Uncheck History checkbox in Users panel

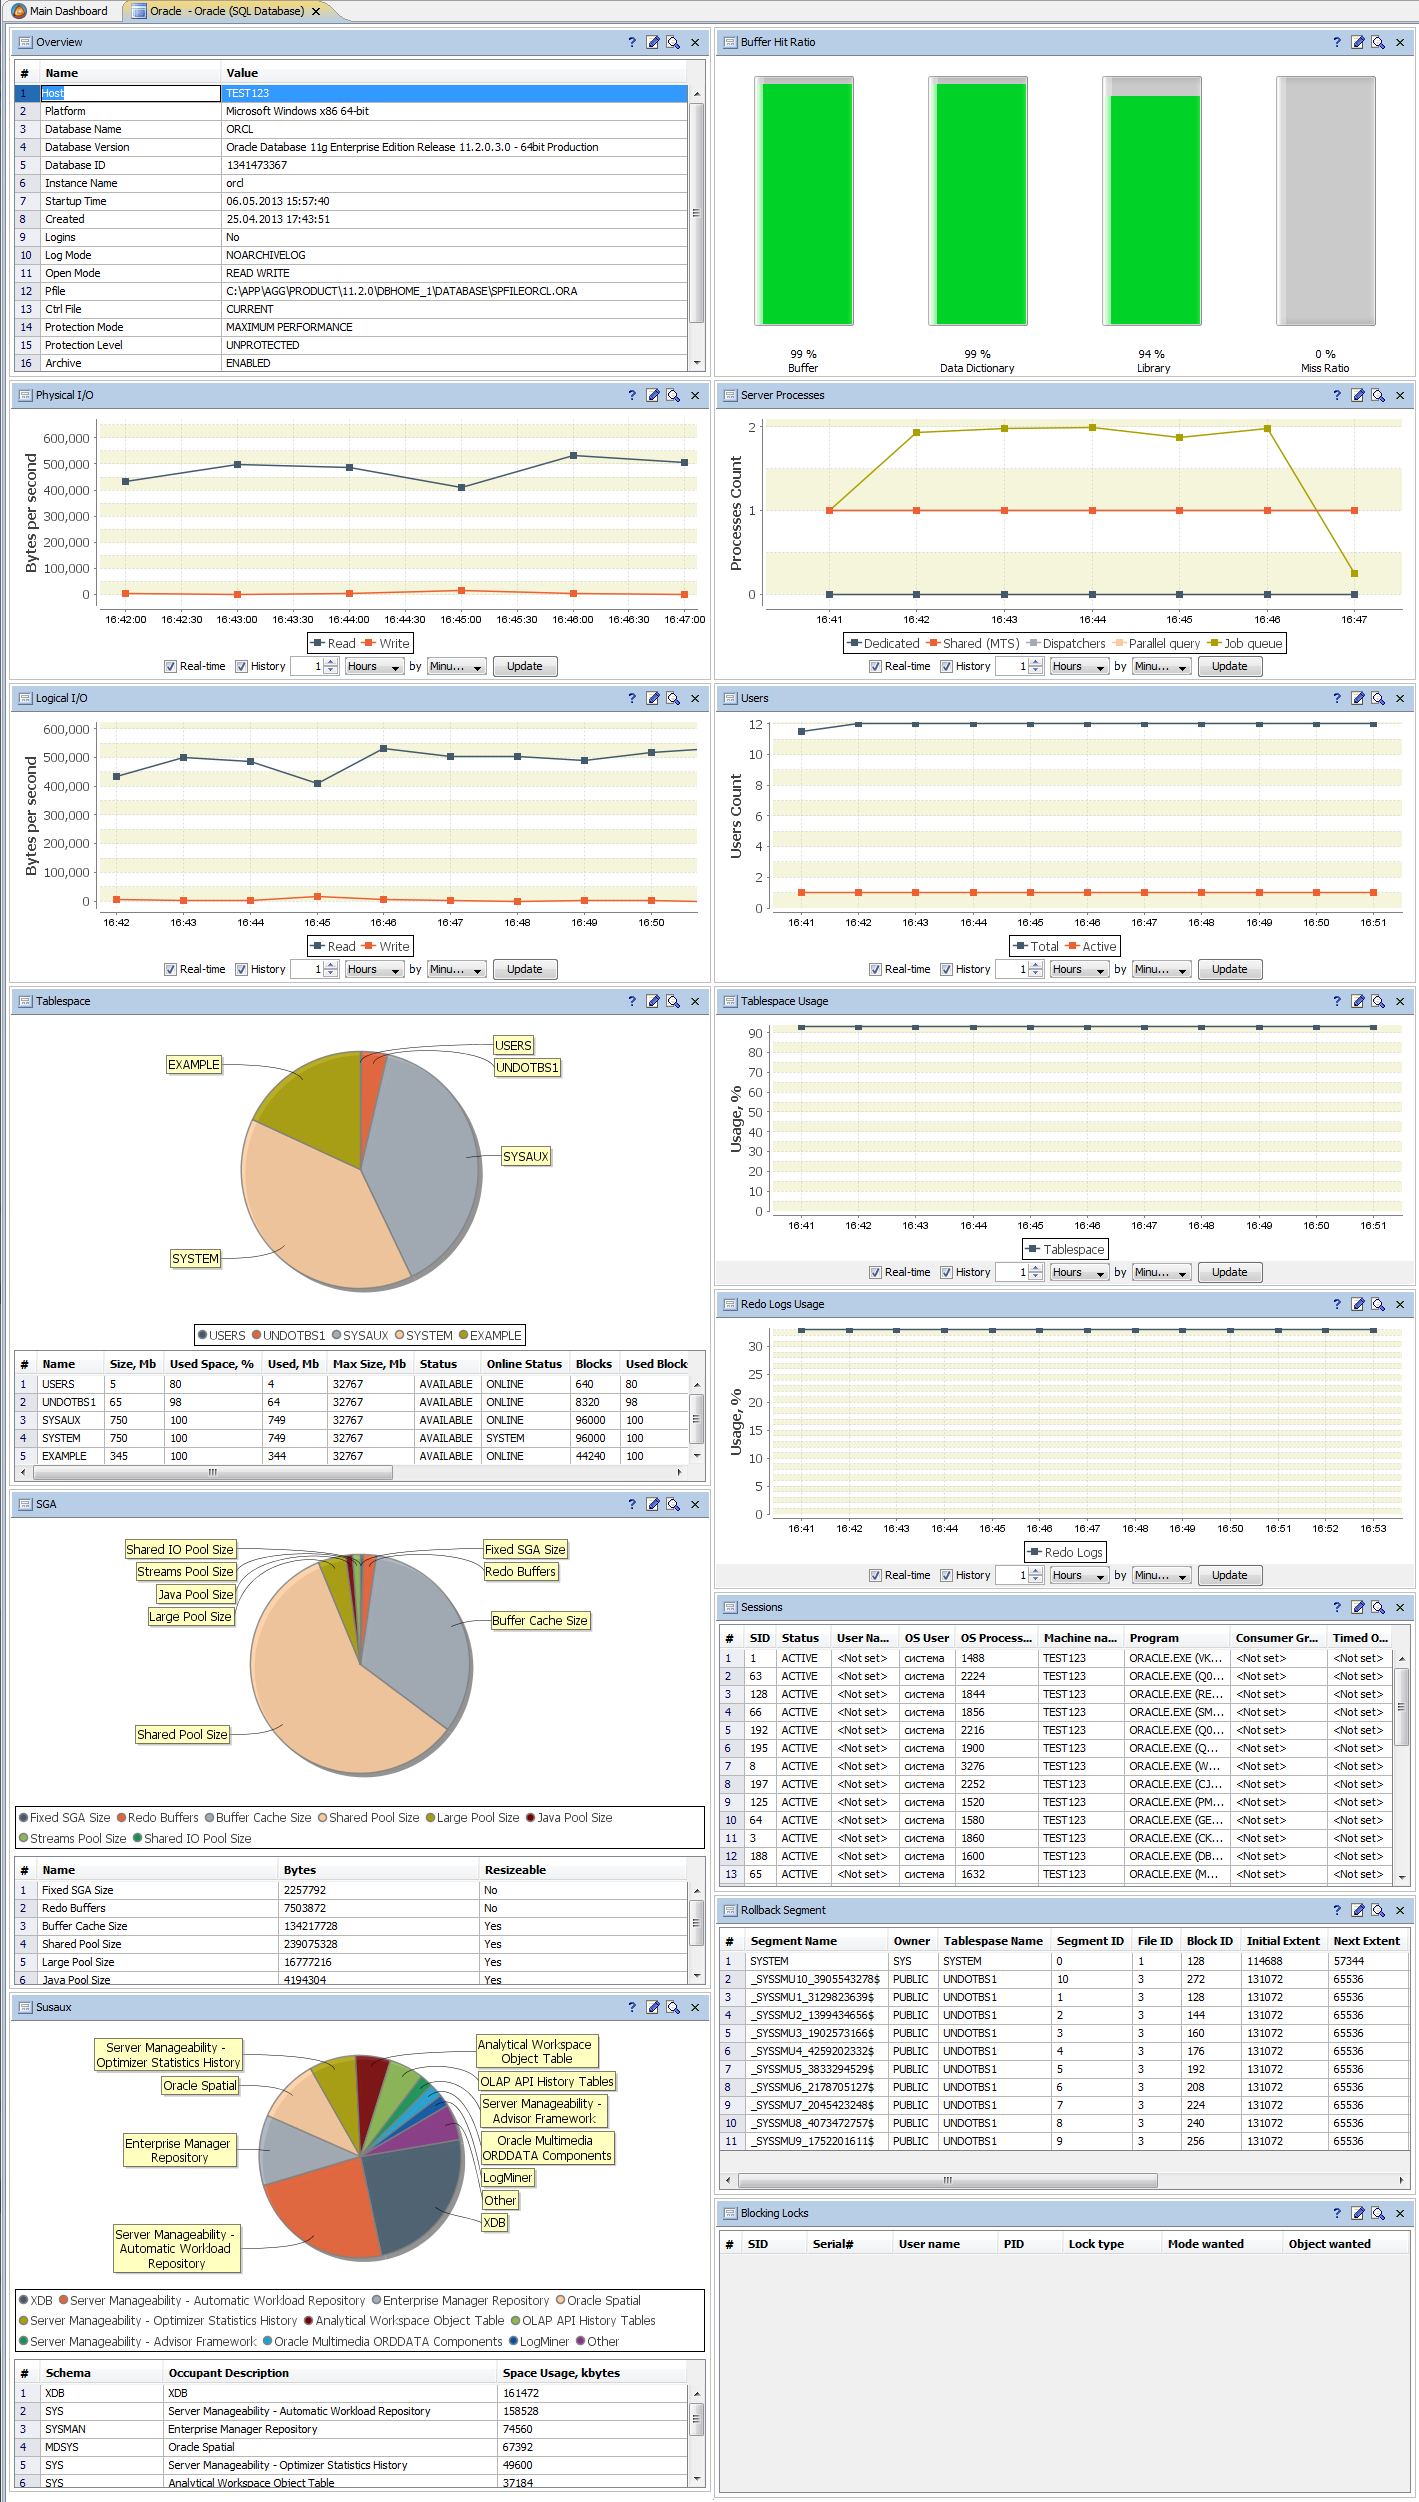(946, 969)
